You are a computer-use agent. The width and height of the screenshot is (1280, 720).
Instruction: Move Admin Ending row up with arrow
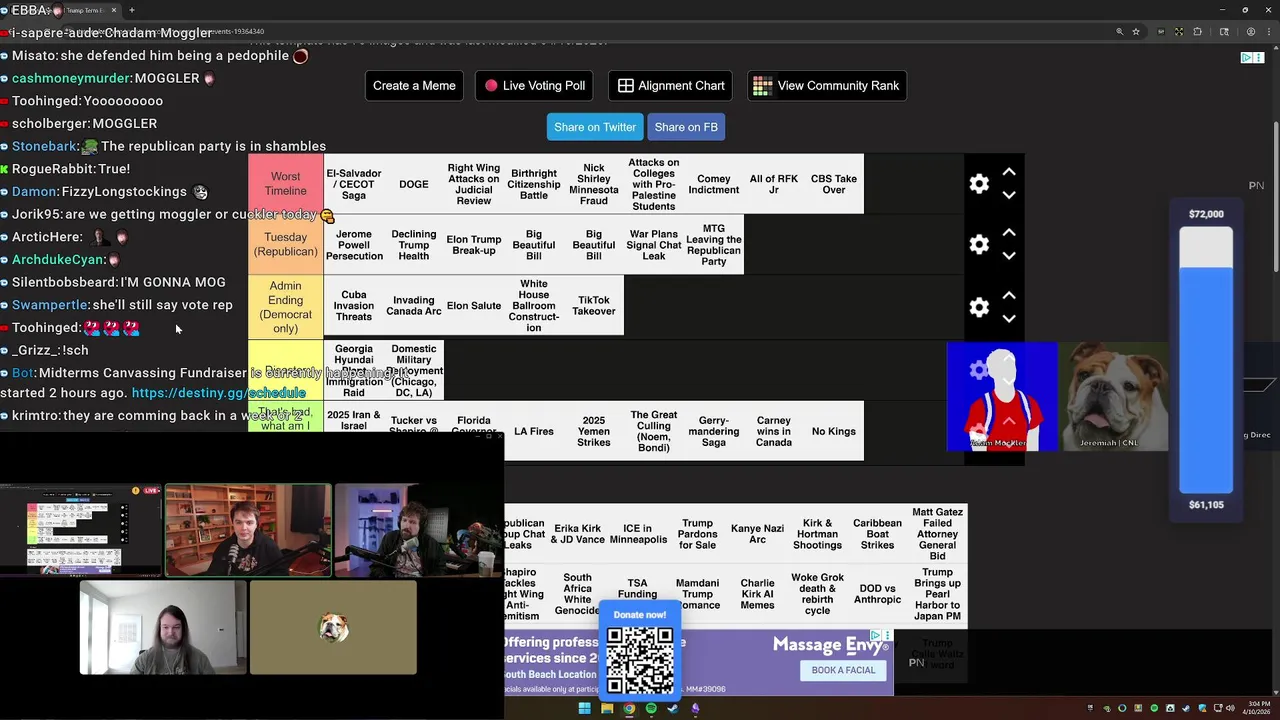point(1009,295)
